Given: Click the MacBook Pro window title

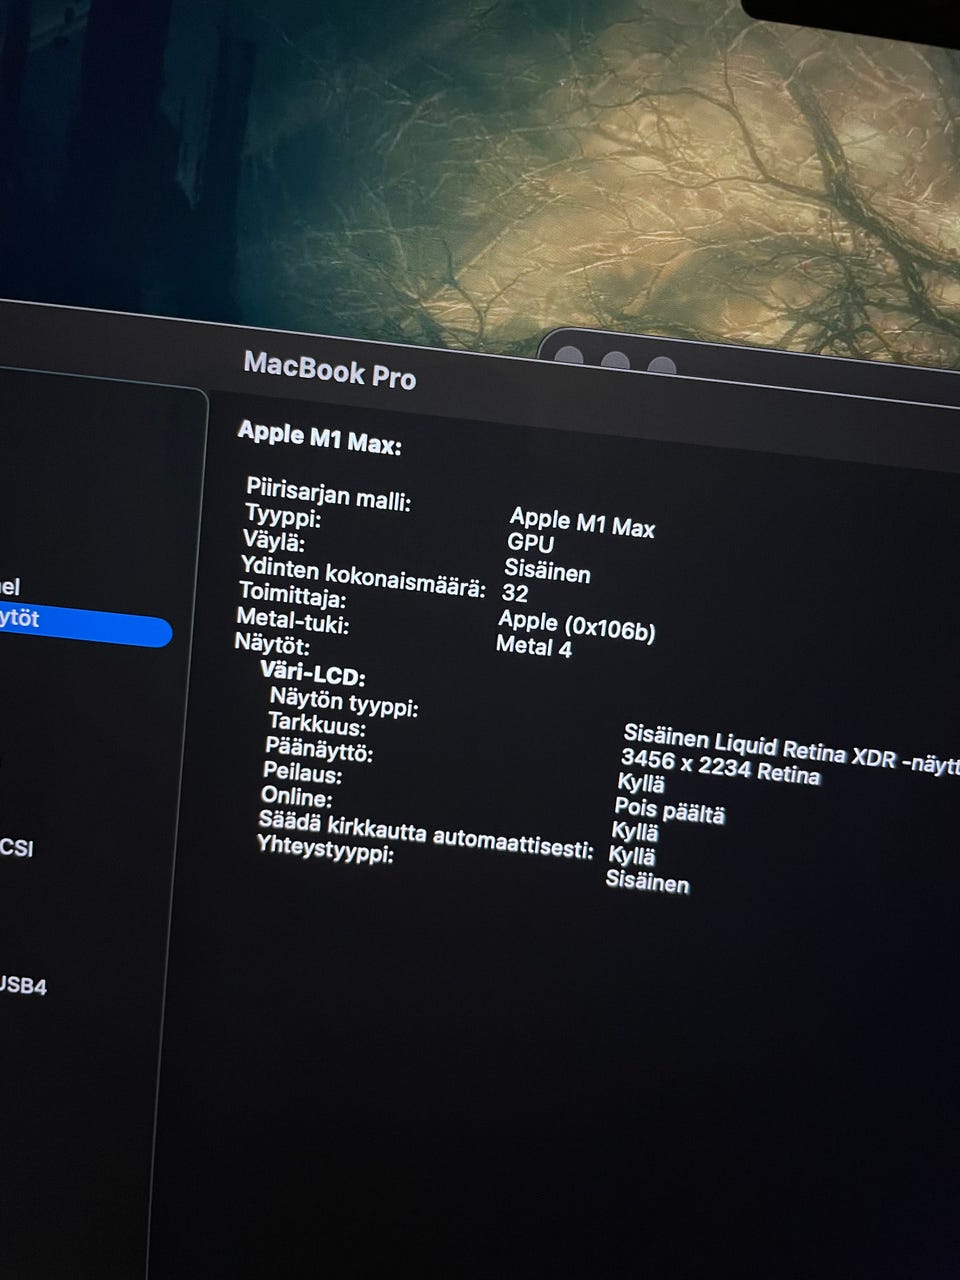Looking at the screenshot, I should click(330, 370).
